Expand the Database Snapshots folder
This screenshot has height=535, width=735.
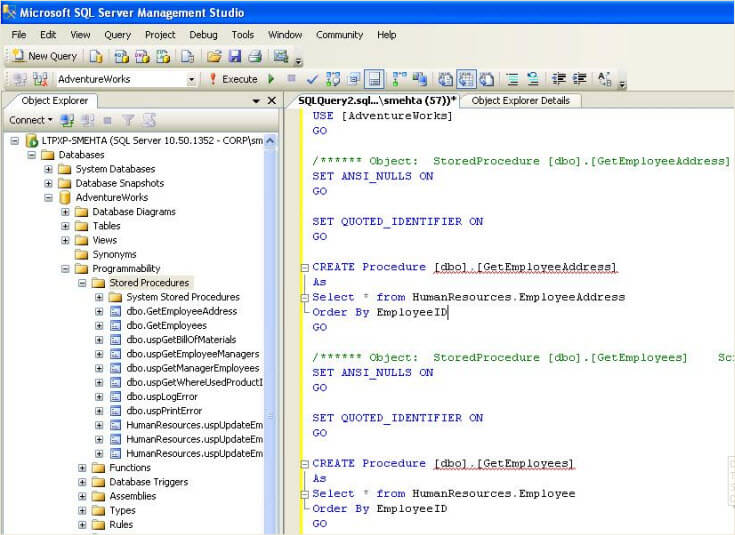coord(48,183)
